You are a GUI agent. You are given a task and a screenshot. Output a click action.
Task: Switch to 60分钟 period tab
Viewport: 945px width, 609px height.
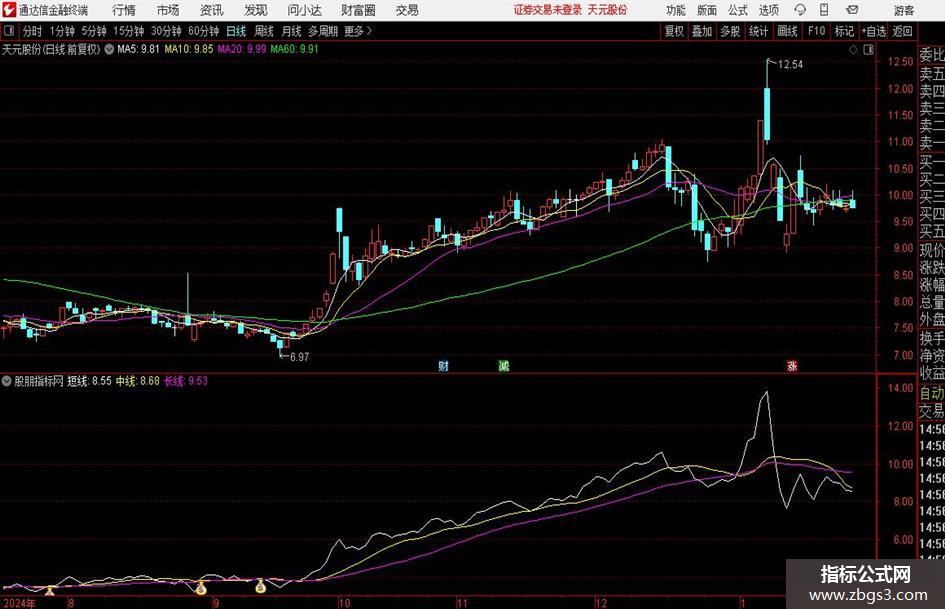pos(203,31)
